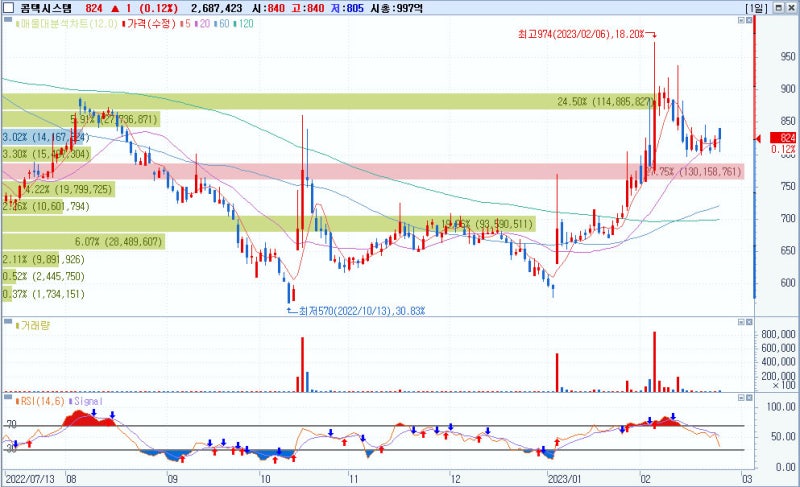Collapse the 거래량 volume pane
The width and height of the screenshot is (800, 487).
pos(741,322)
